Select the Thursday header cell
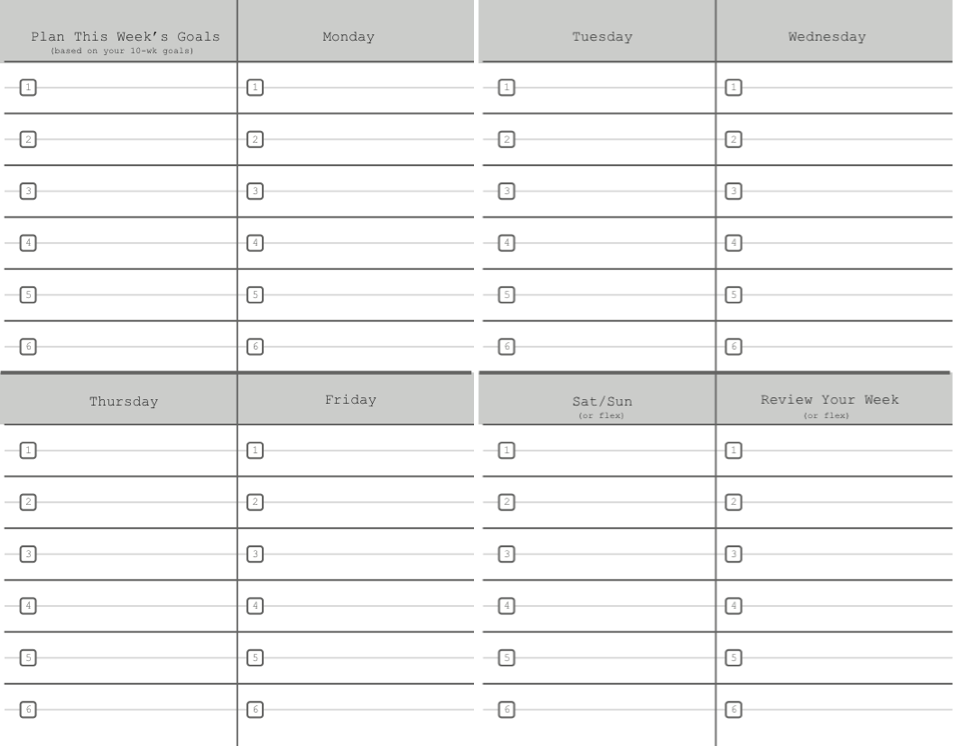The height and width of the screenshot is (748, 954). click(x=119, y=399)
